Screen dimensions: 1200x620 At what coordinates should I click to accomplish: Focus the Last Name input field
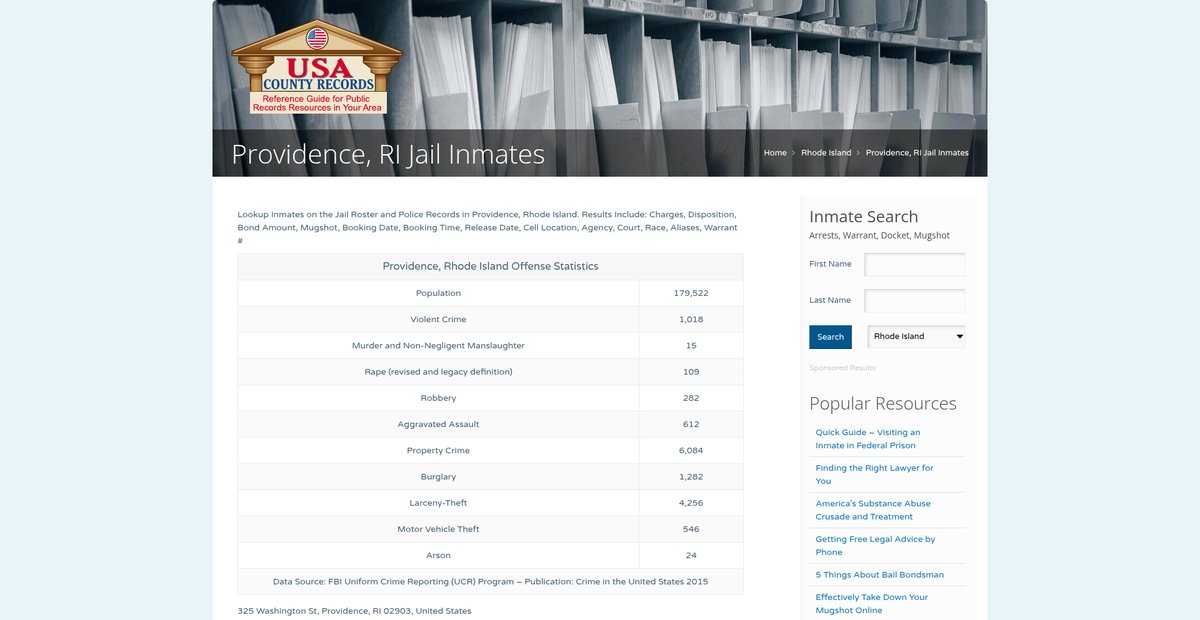click(x=915, y=300)
